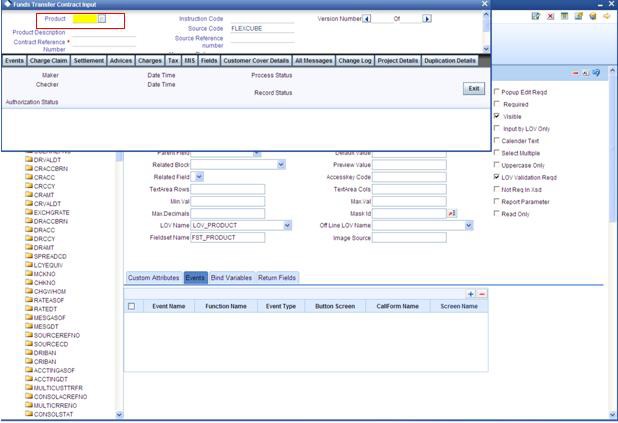This screenshot has height=423, width=618.
Task: Click the Image Source input field
Action: point(409,238)
